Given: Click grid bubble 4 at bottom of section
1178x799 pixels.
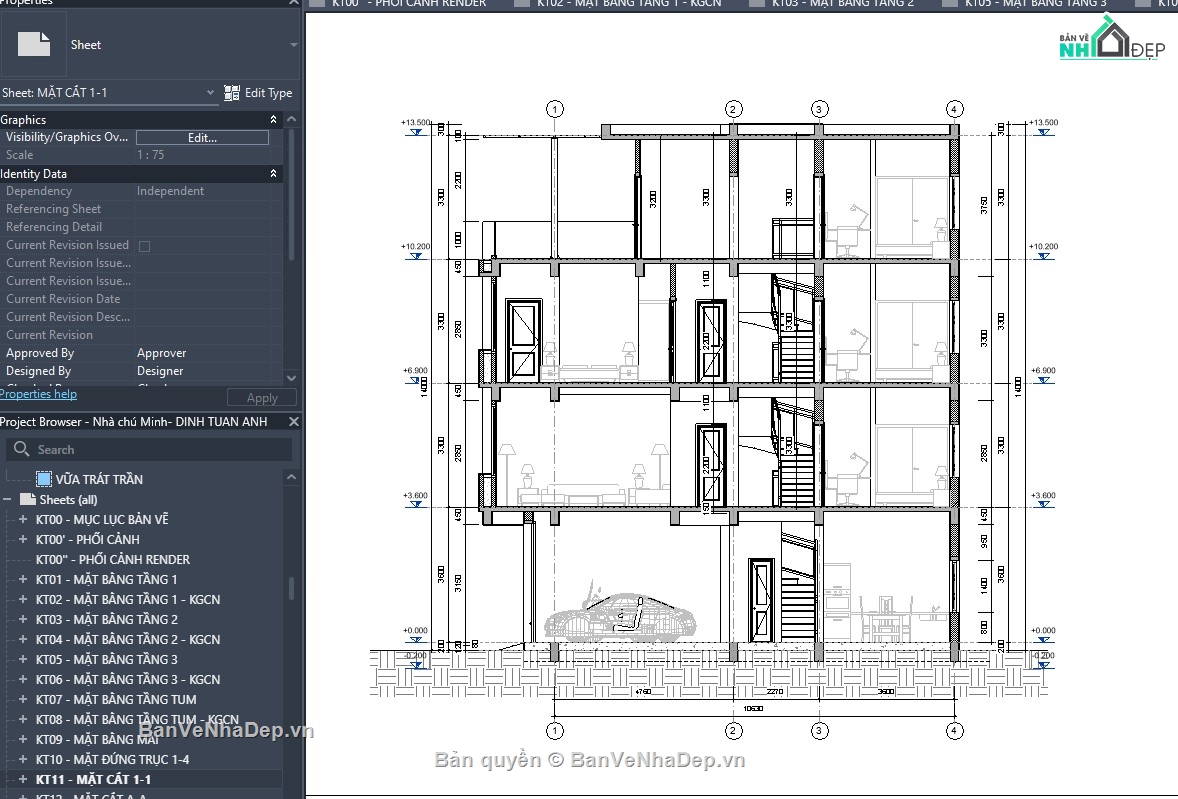Looking at the screenshot, I should (954, 731).
